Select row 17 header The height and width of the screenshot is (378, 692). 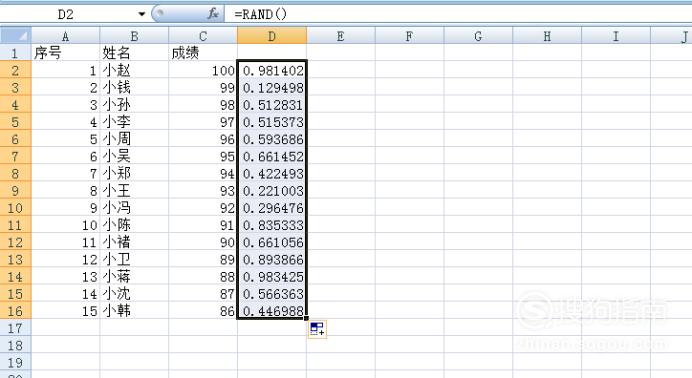click(x=15, y=328)
